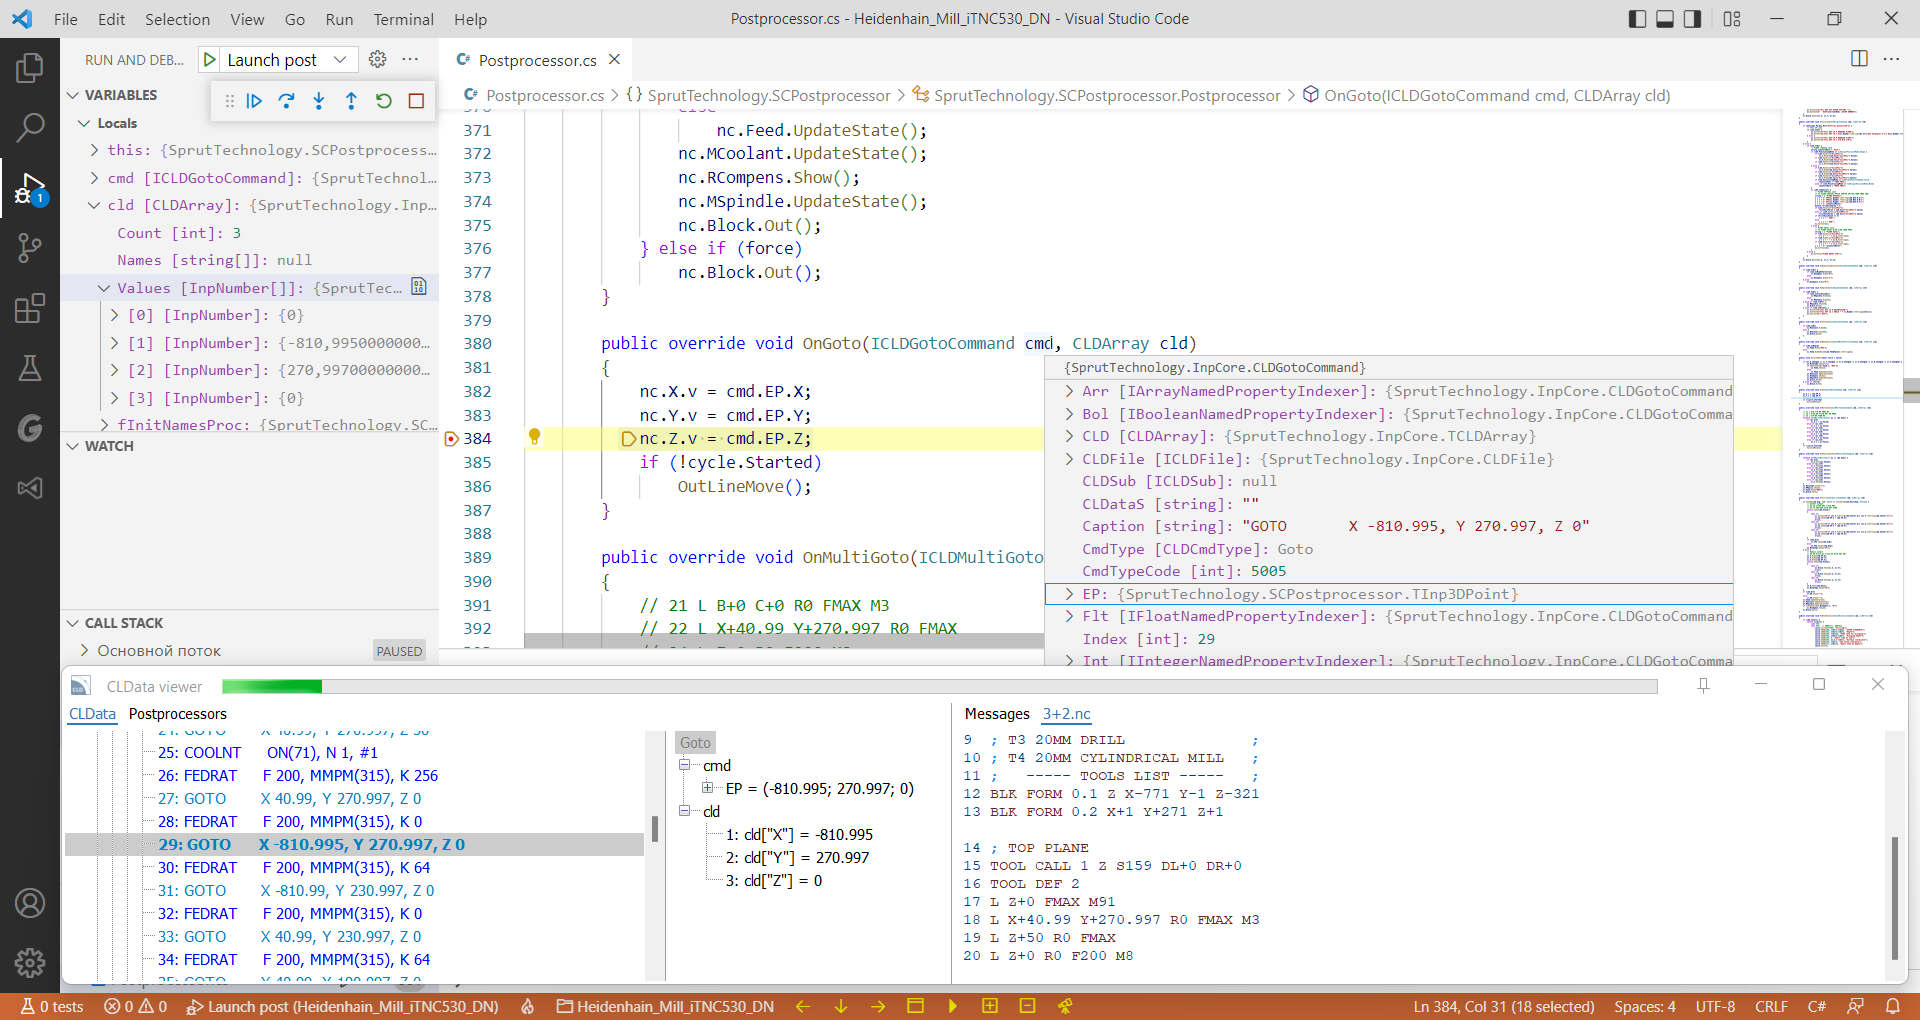Screen dimensions: 1920x1020
Task: Click the notifications bell in the status bar
Action: pos(1893,1006)
